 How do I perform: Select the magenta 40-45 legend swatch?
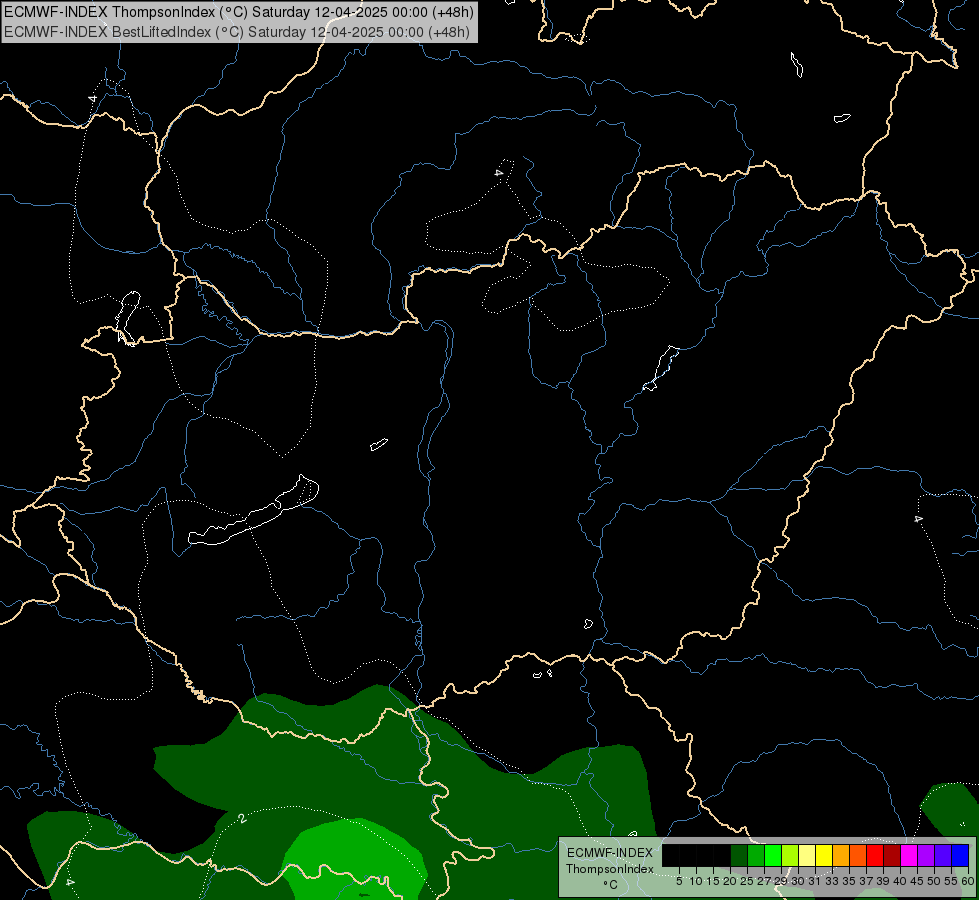909,855
